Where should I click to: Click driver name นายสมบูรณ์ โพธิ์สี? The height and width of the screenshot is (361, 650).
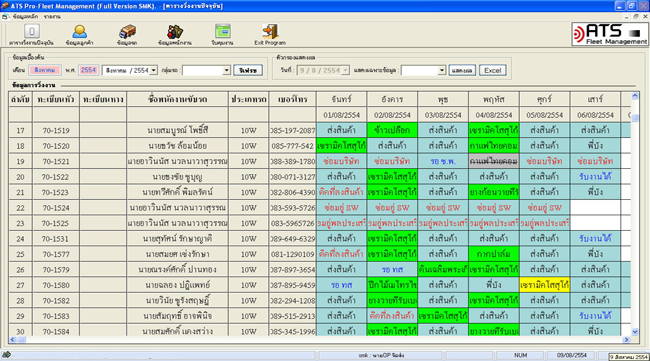tap(177, 131)
